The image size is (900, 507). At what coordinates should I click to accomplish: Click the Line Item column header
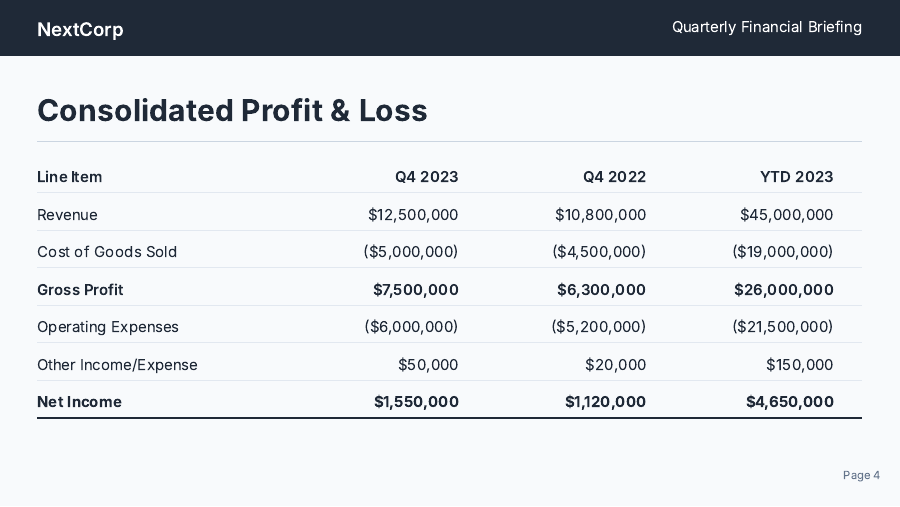[69, 177]
